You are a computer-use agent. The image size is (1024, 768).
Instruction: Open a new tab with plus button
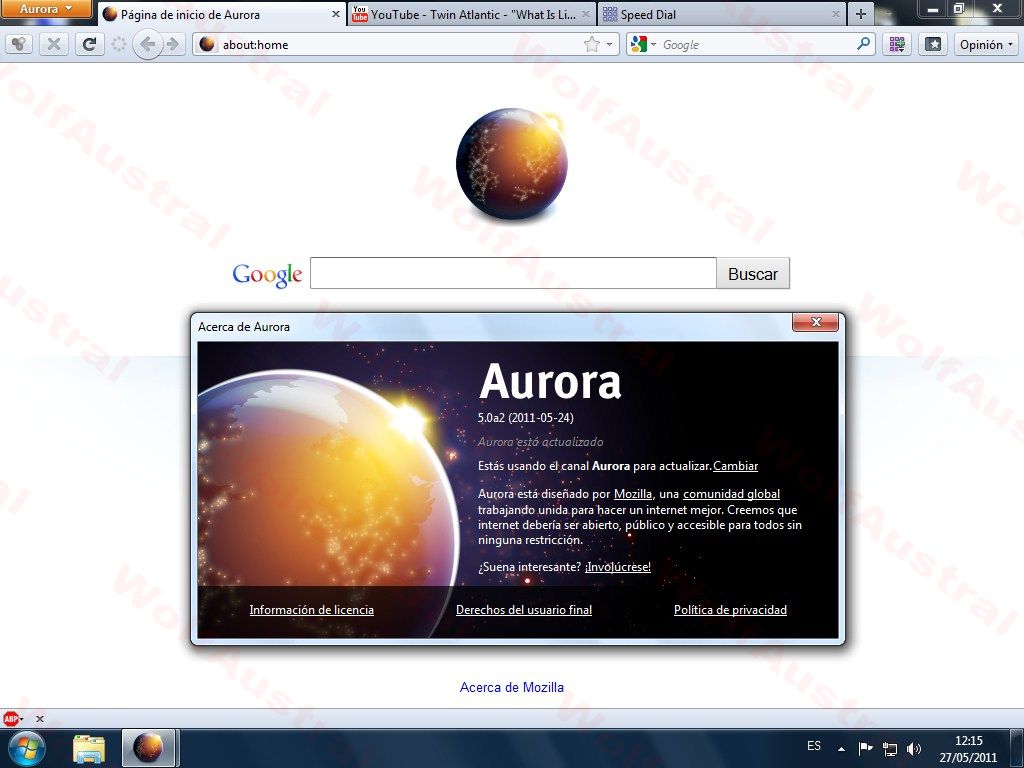click(861, 14)
